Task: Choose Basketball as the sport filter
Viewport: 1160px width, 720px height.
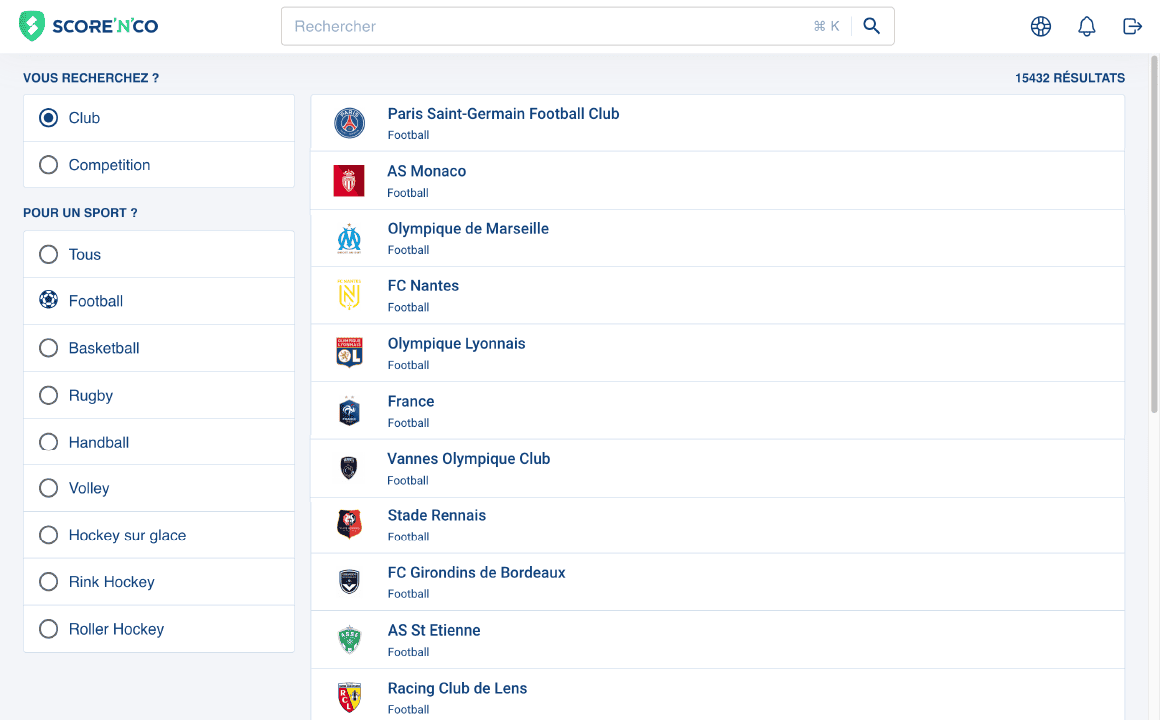Action: (48, 348)
